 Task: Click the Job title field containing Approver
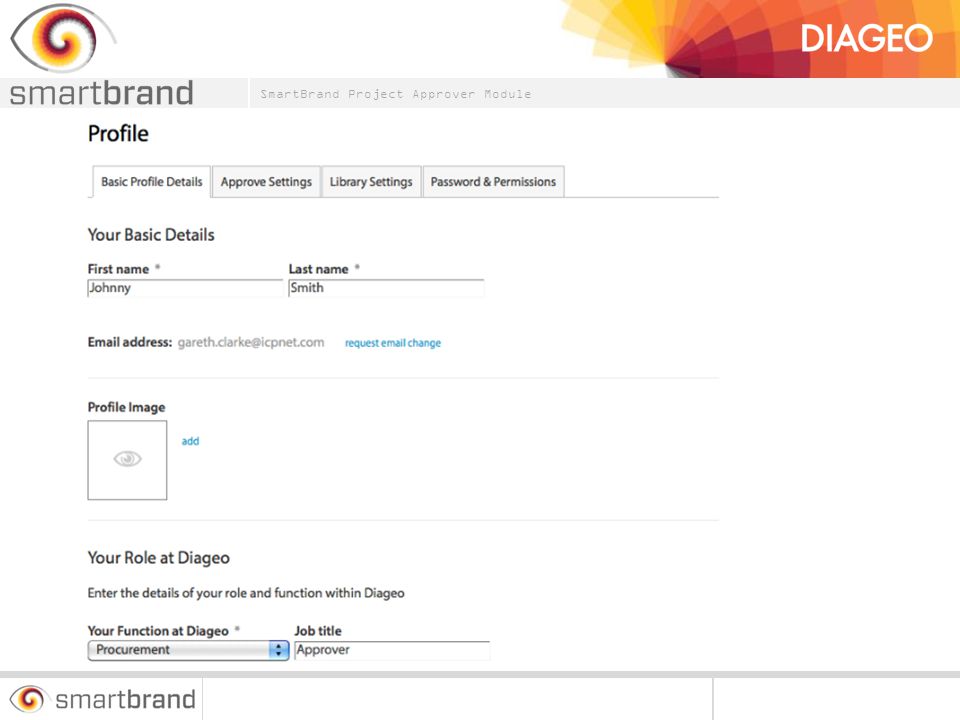click(x=392, y=650)
